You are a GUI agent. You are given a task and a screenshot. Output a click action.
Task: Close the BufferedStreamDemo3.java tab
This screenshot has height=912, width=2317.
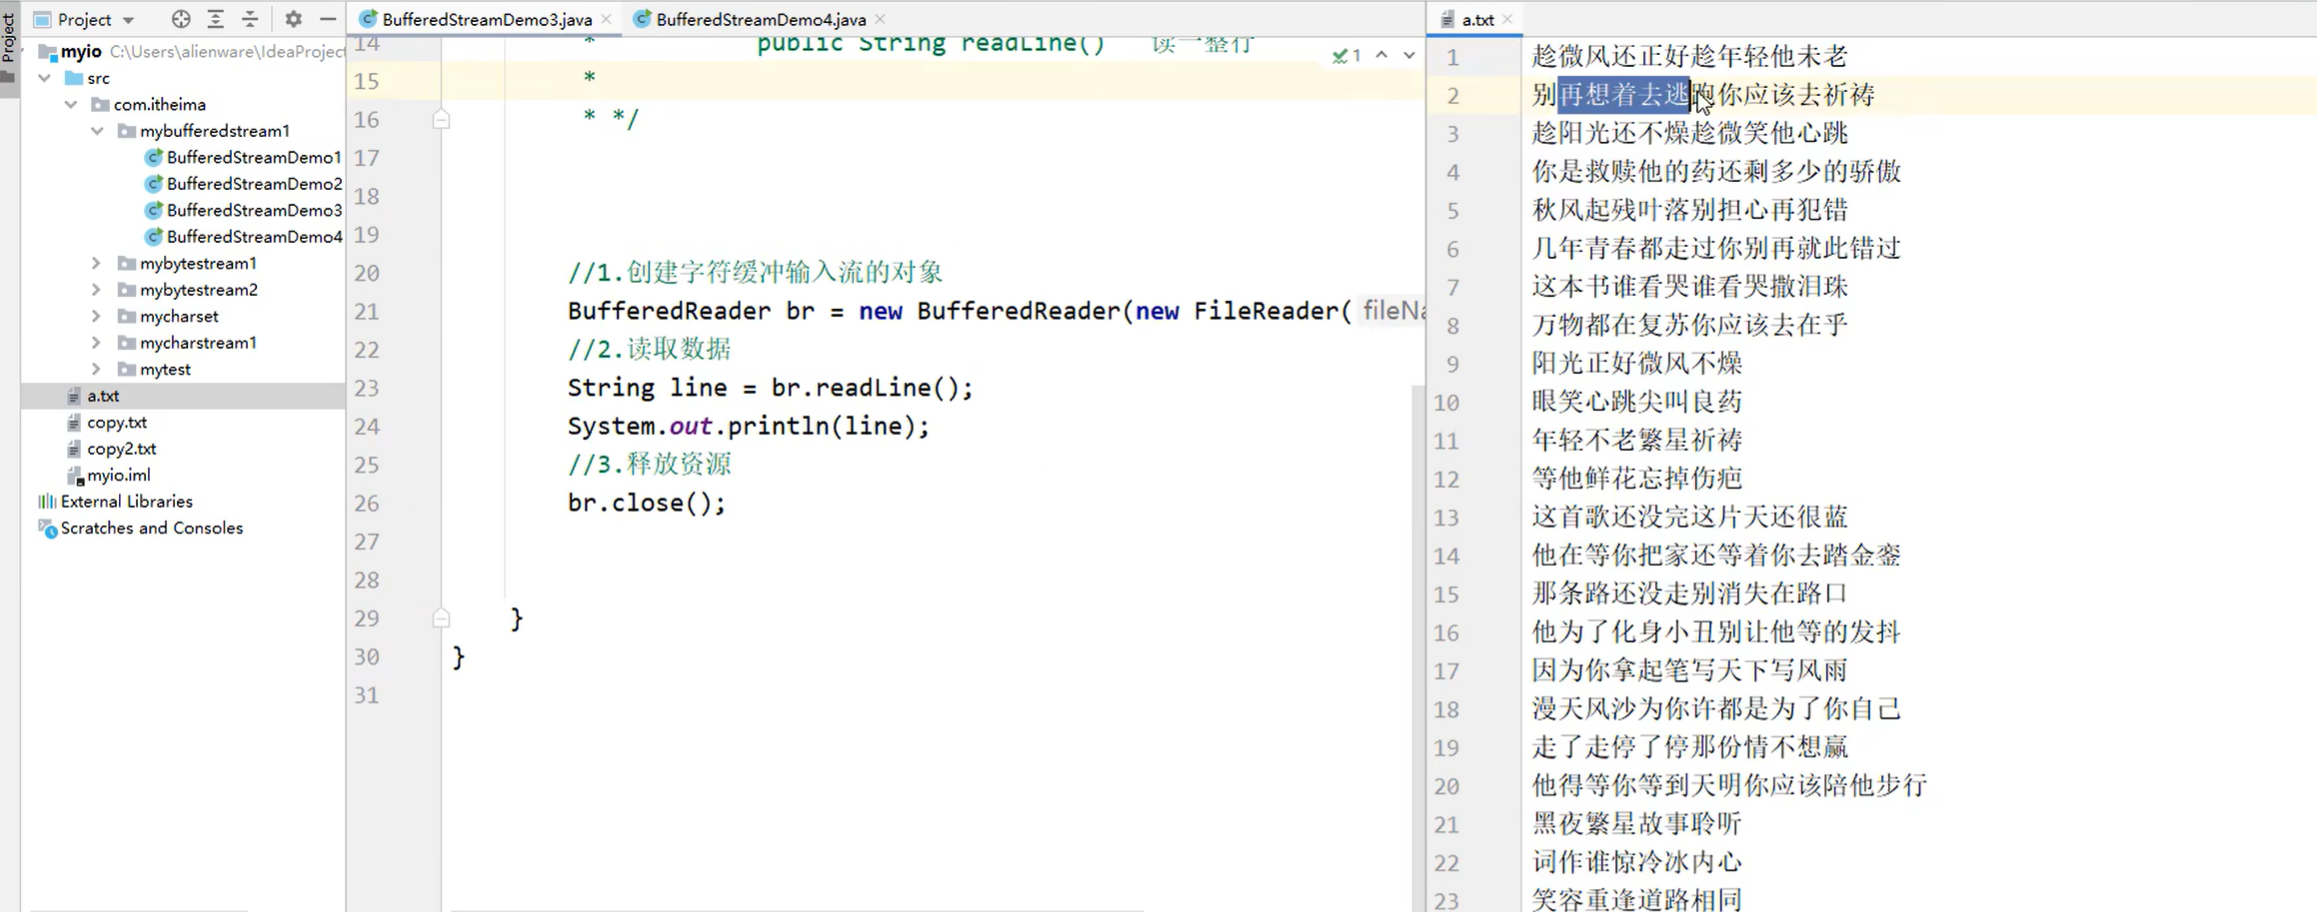(607, 19)
